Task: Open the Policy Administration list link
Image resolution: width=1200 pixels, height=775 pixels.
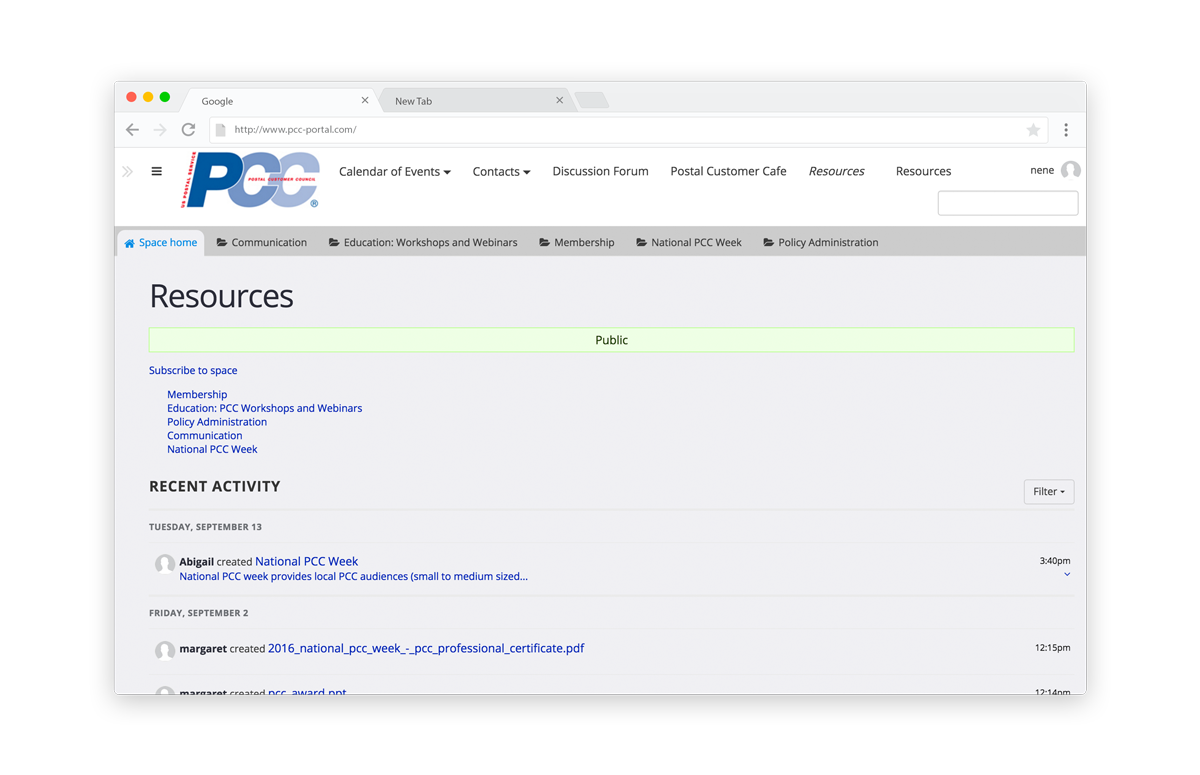Action: [x=217, y=422]
